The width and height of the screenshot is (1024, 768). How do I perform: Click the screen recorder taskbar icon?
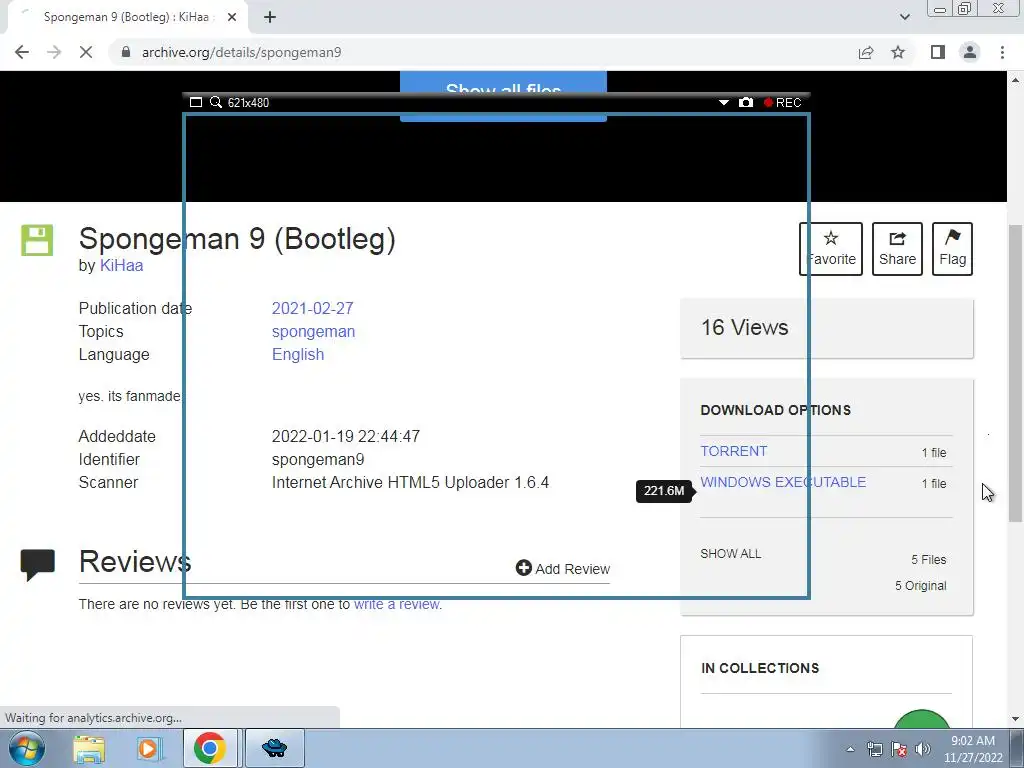point(274,748)
